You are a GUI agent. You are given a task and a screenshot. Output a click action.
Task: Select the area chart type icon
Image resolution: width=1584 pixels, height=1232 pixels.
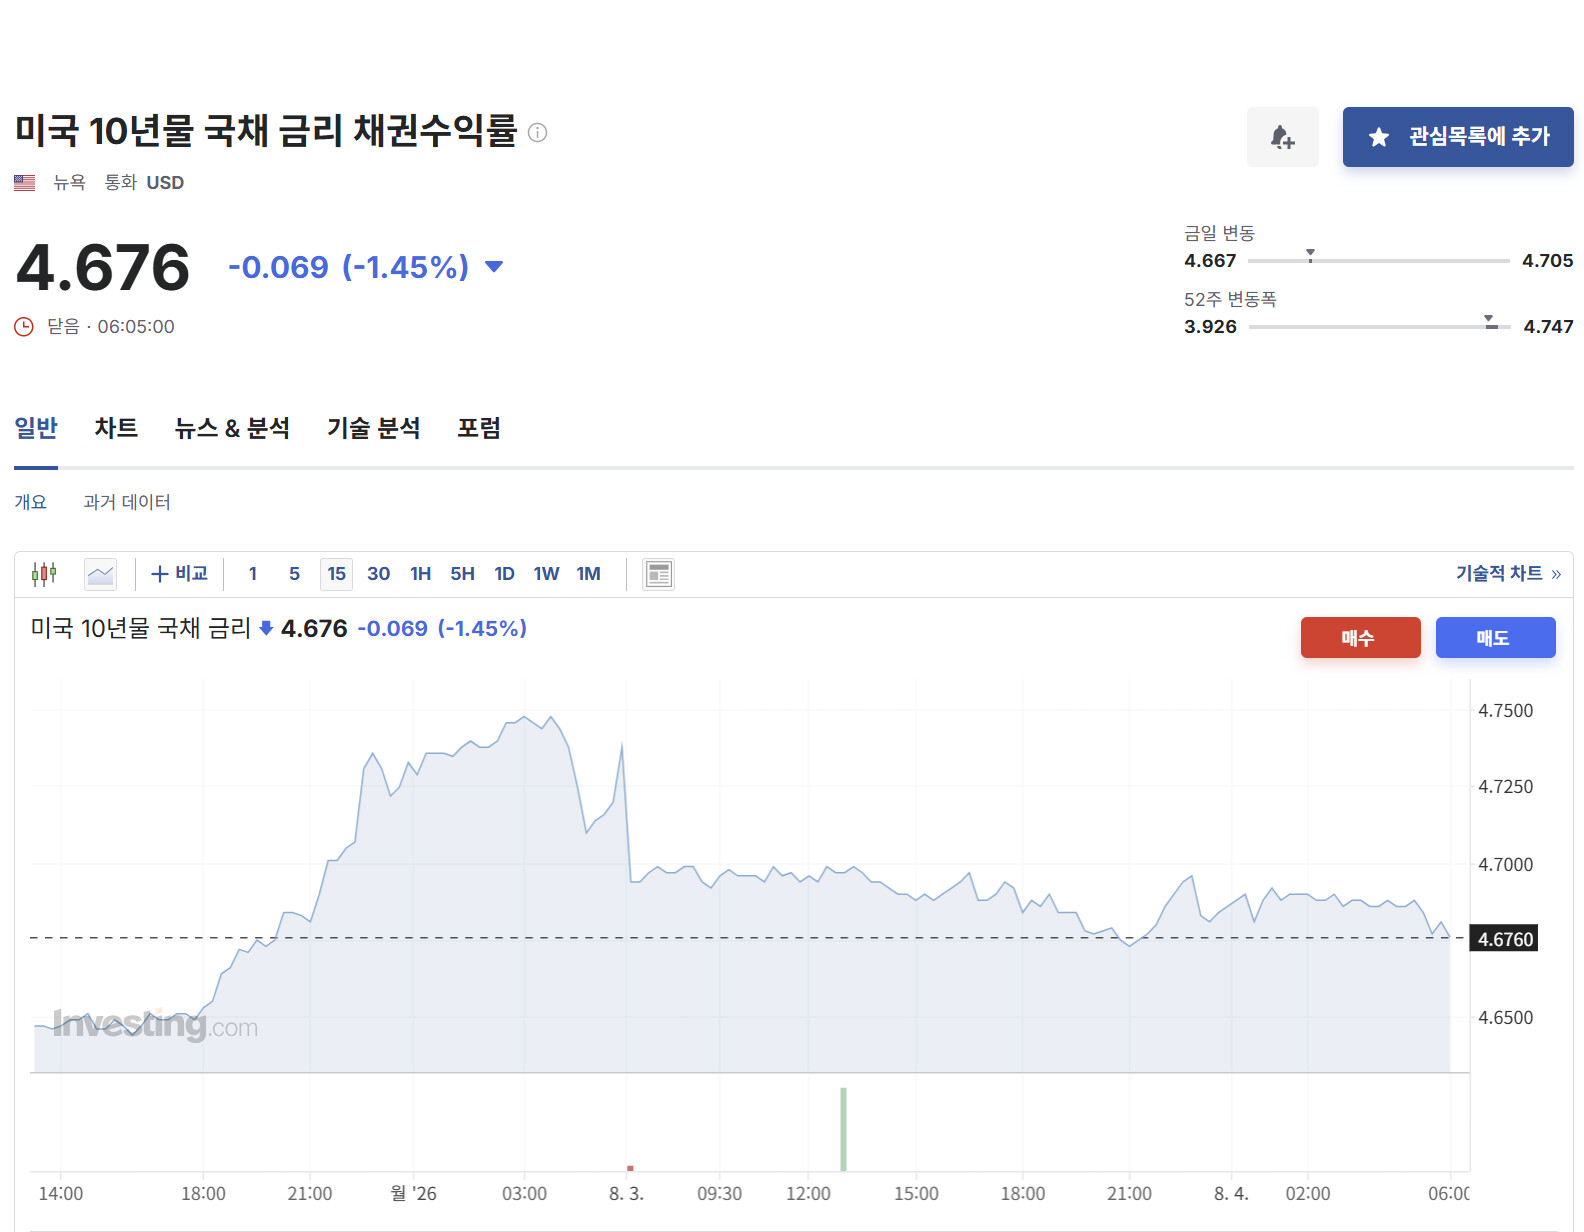click(101, 574)
